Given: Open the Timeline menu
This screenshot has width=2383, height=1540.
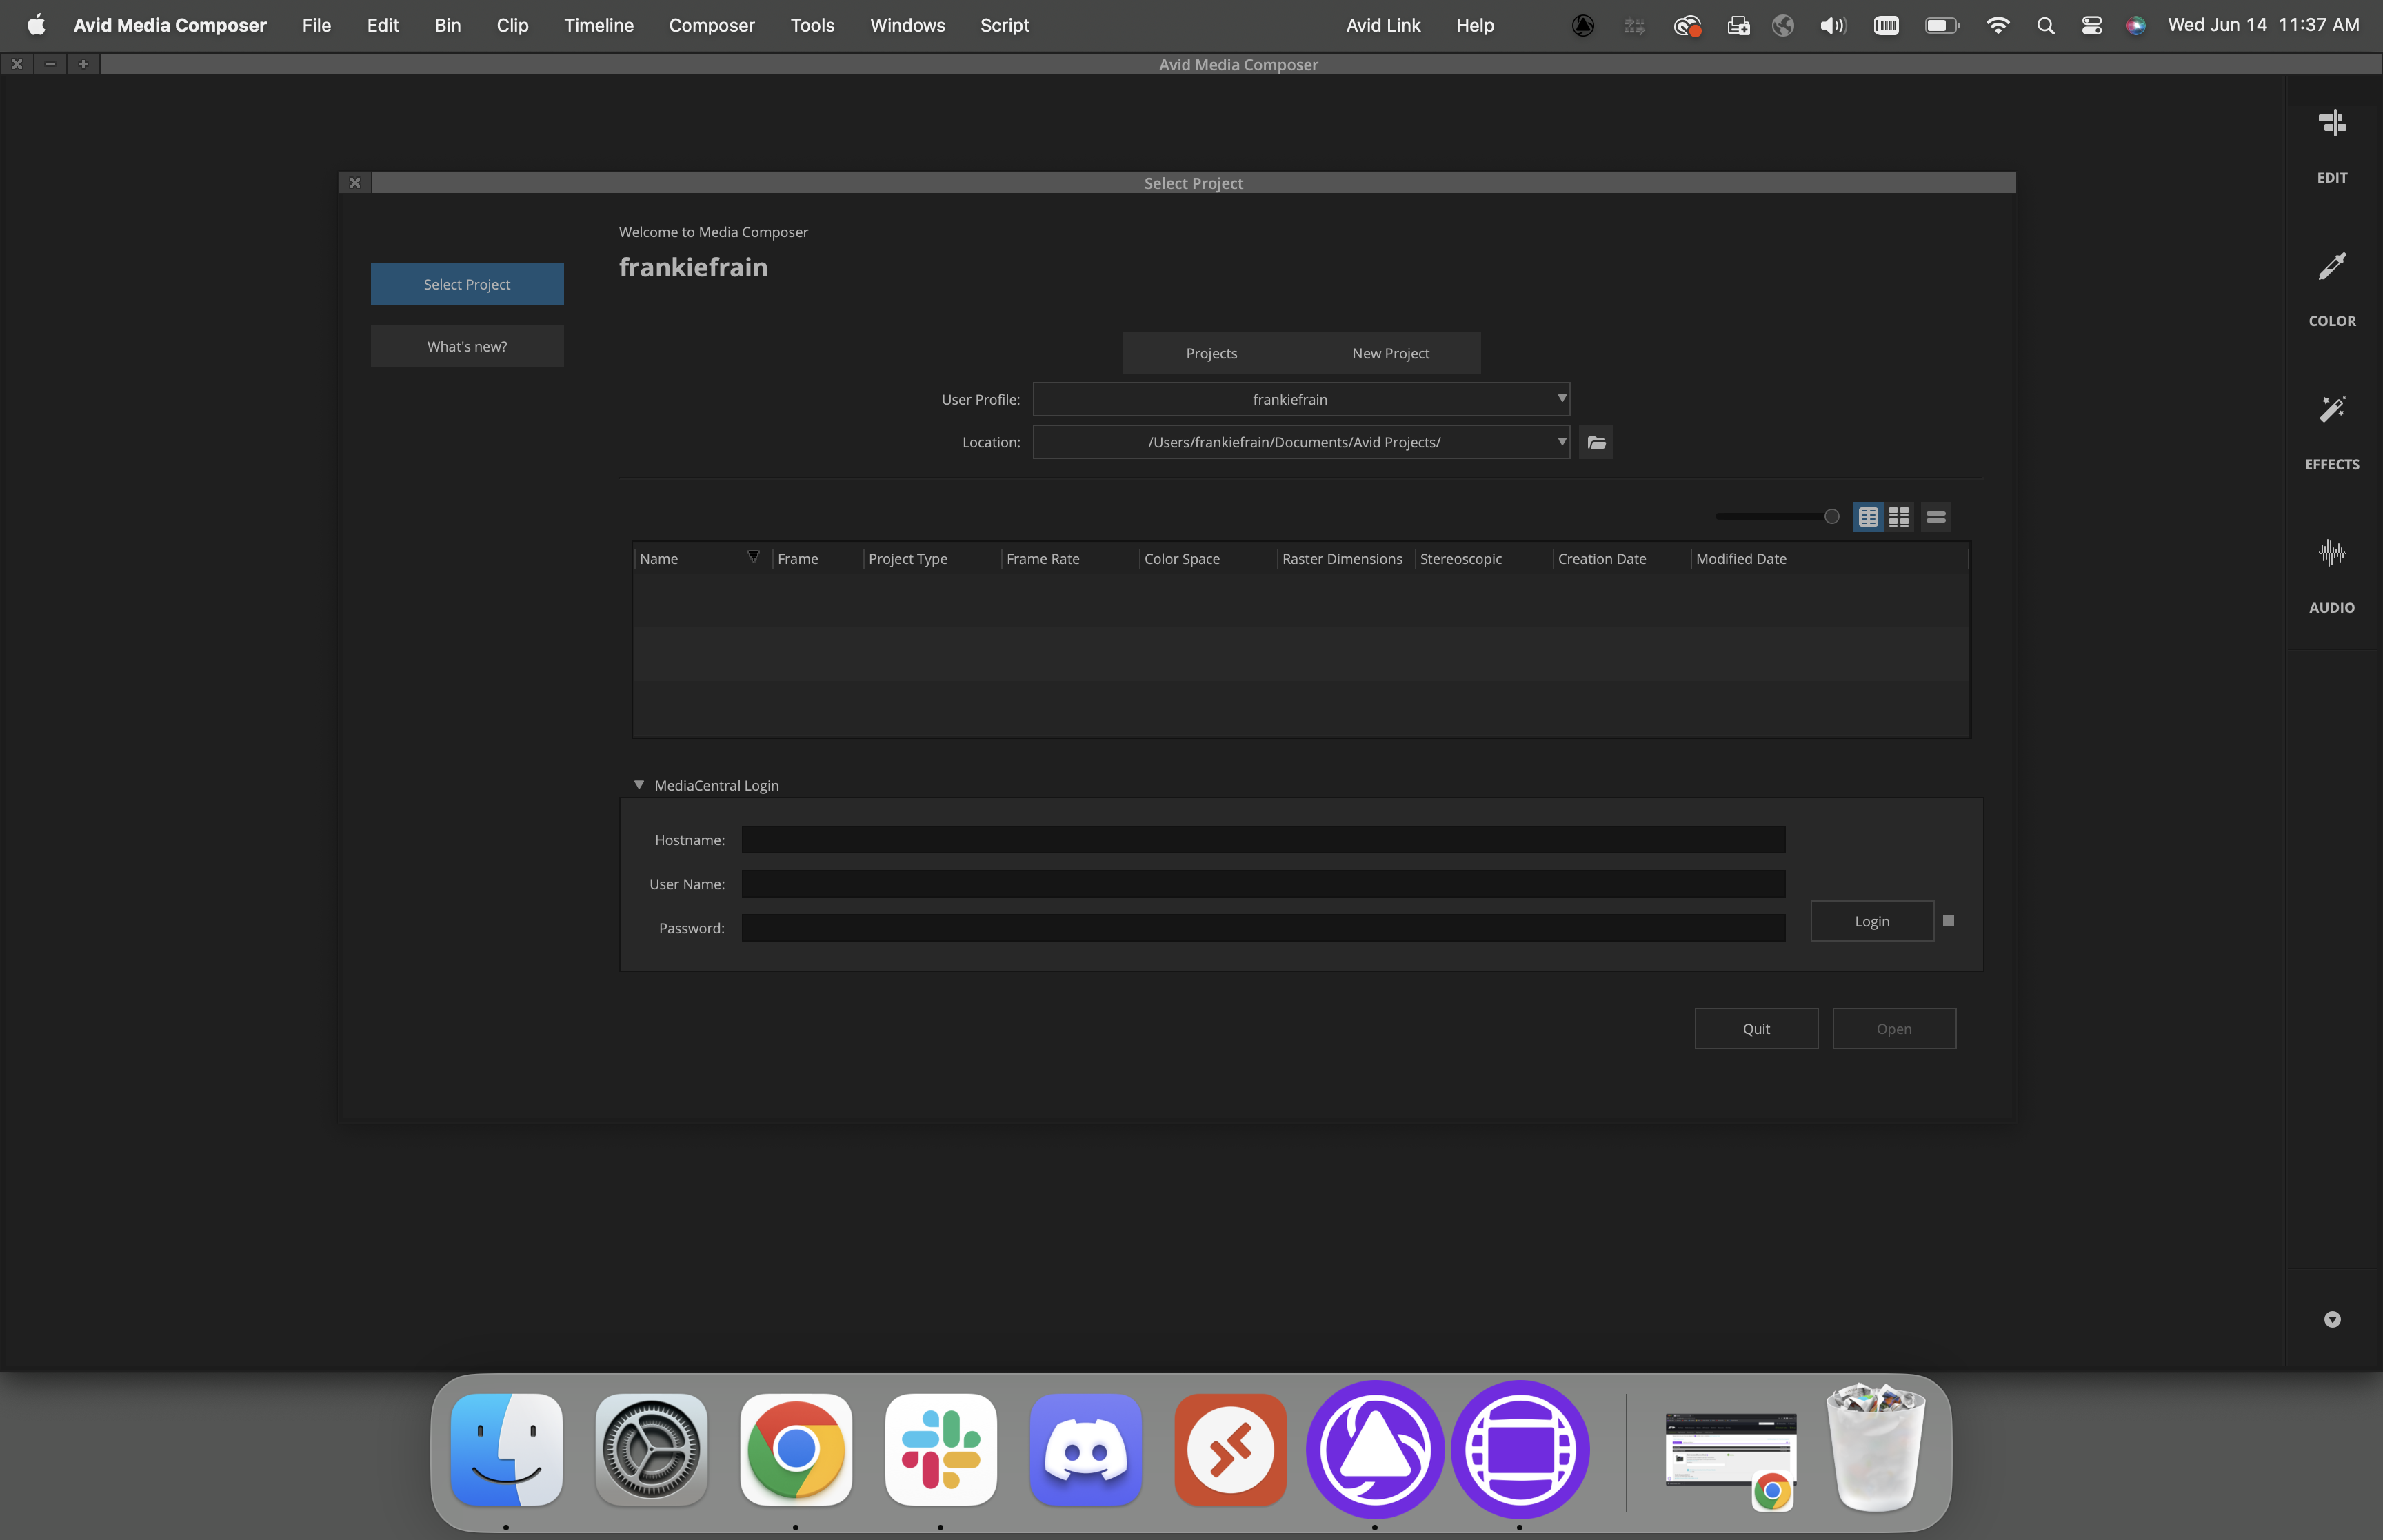Looking at the screenshot, I should [x=598, y=25].
